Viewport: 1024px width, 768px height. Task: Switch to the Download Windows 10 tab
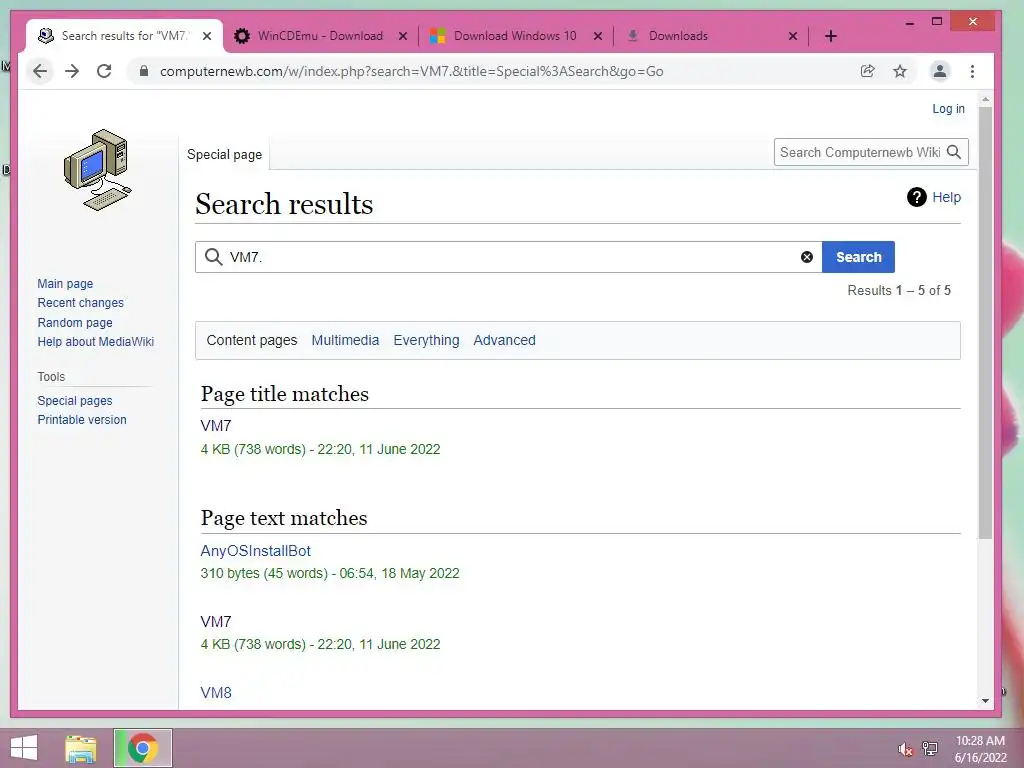pos(515,36)
